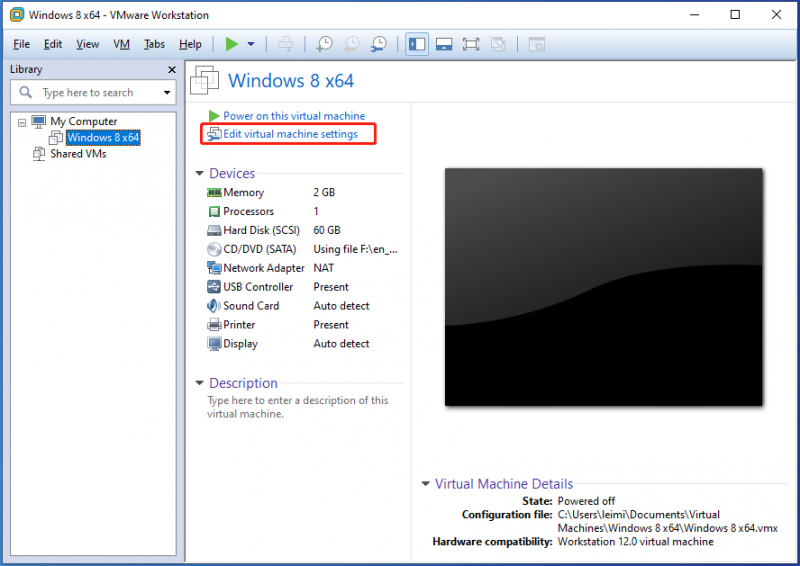Click the library search input field
This screenshot has width=800, height=566.
[x=94, y=92]
